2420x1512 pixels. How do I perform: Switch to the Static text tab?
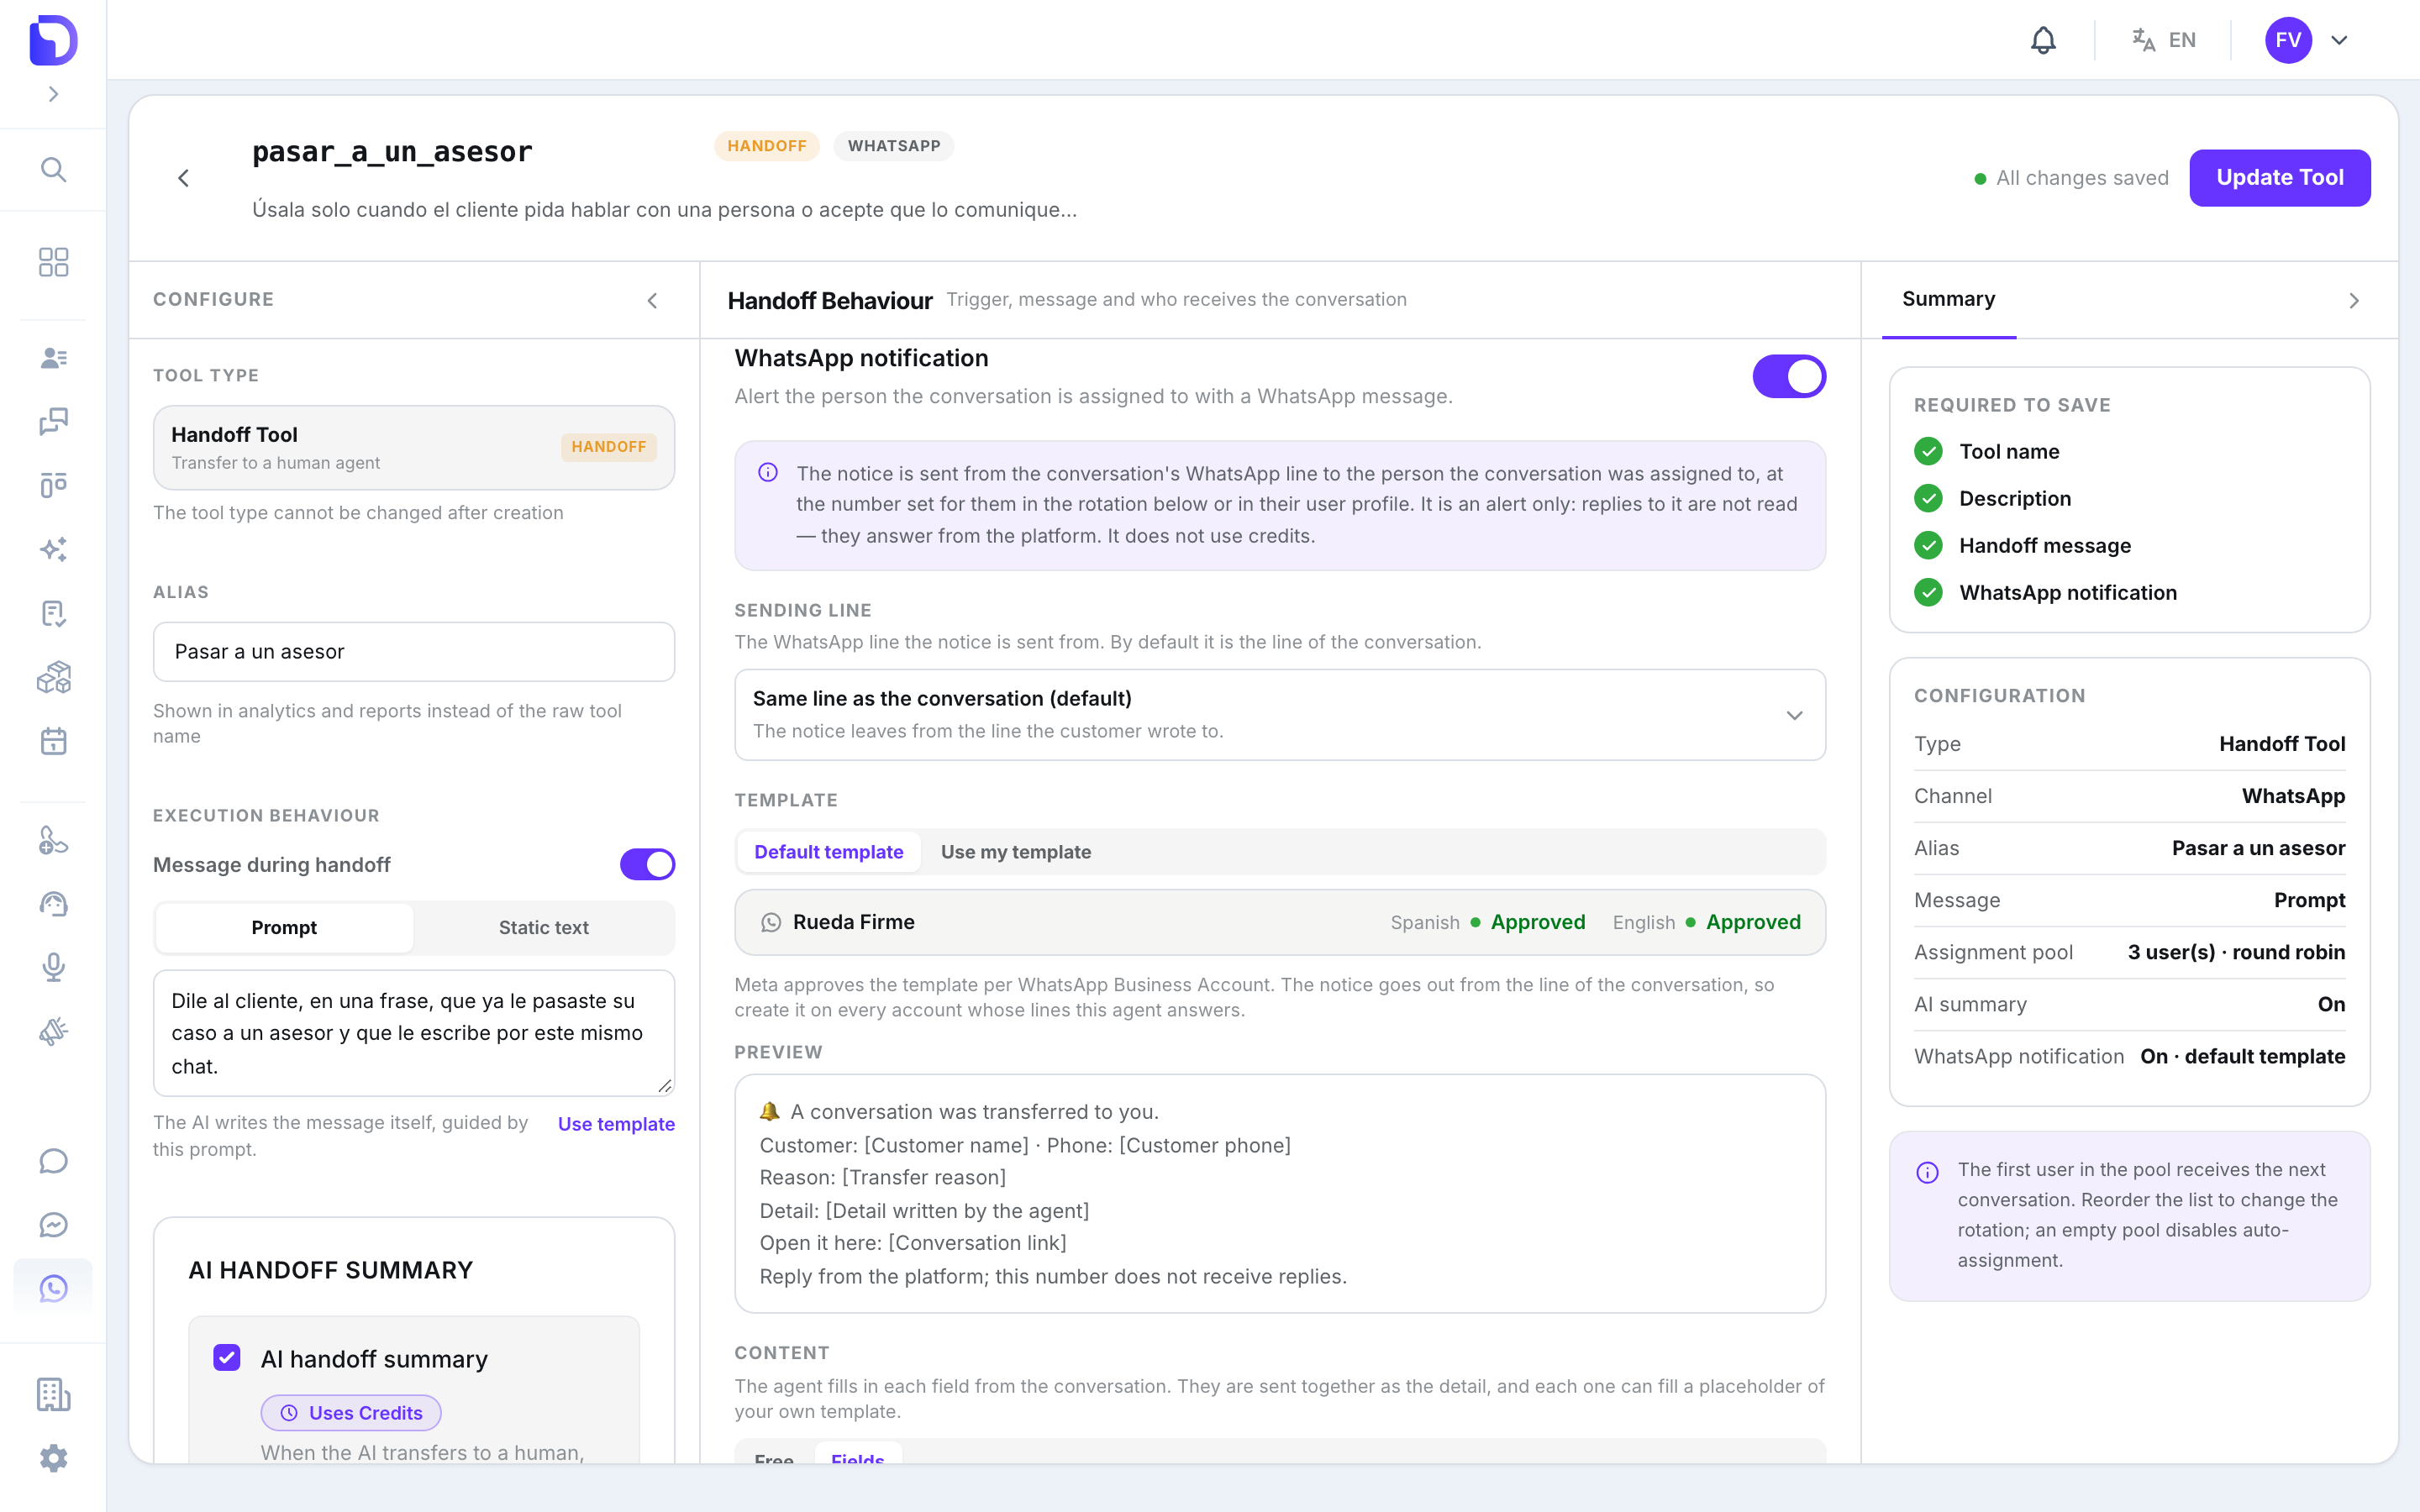click(544, 927)
